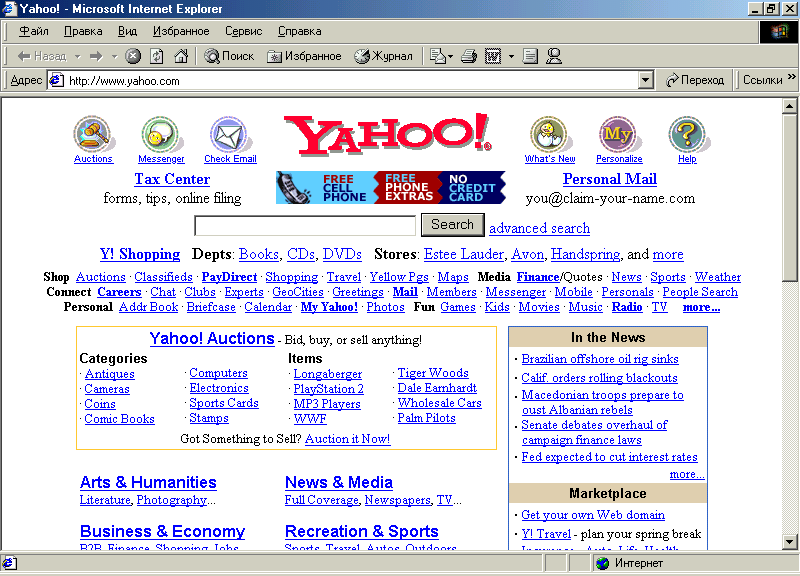Click the page icon in the address bar
This screenshot has height=576, width=800.
click(x=56, y=80)
